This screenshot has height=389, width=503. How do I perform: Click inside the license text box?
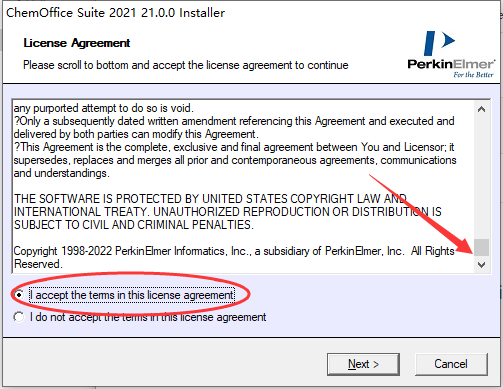point(243,186)
